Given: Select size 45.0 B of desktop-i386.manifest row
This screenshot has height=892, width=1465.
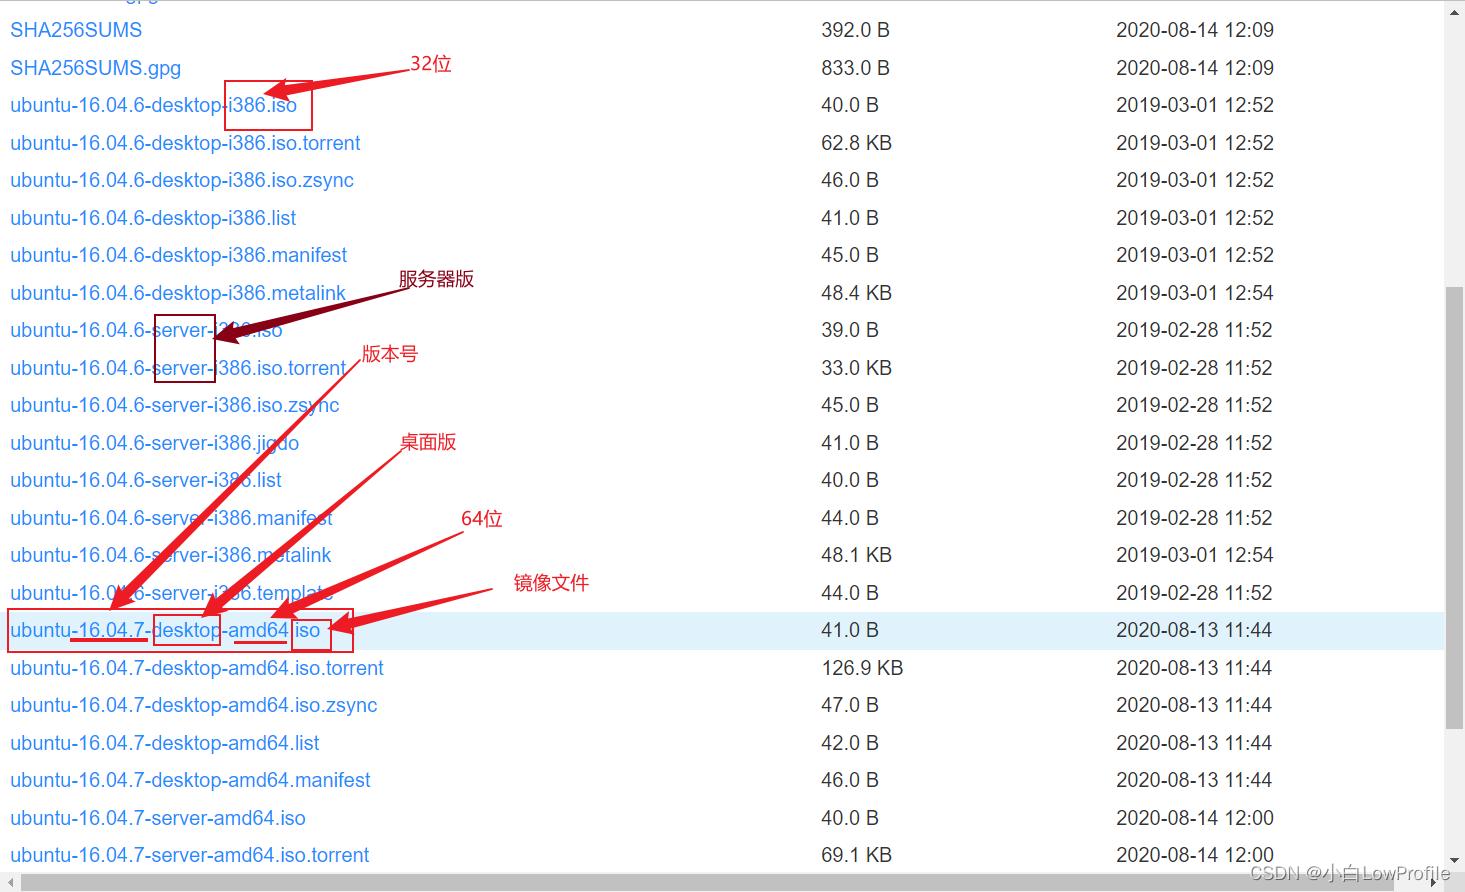Looking at the screenshot, I should pyautogui.click(x=850, y=255).
